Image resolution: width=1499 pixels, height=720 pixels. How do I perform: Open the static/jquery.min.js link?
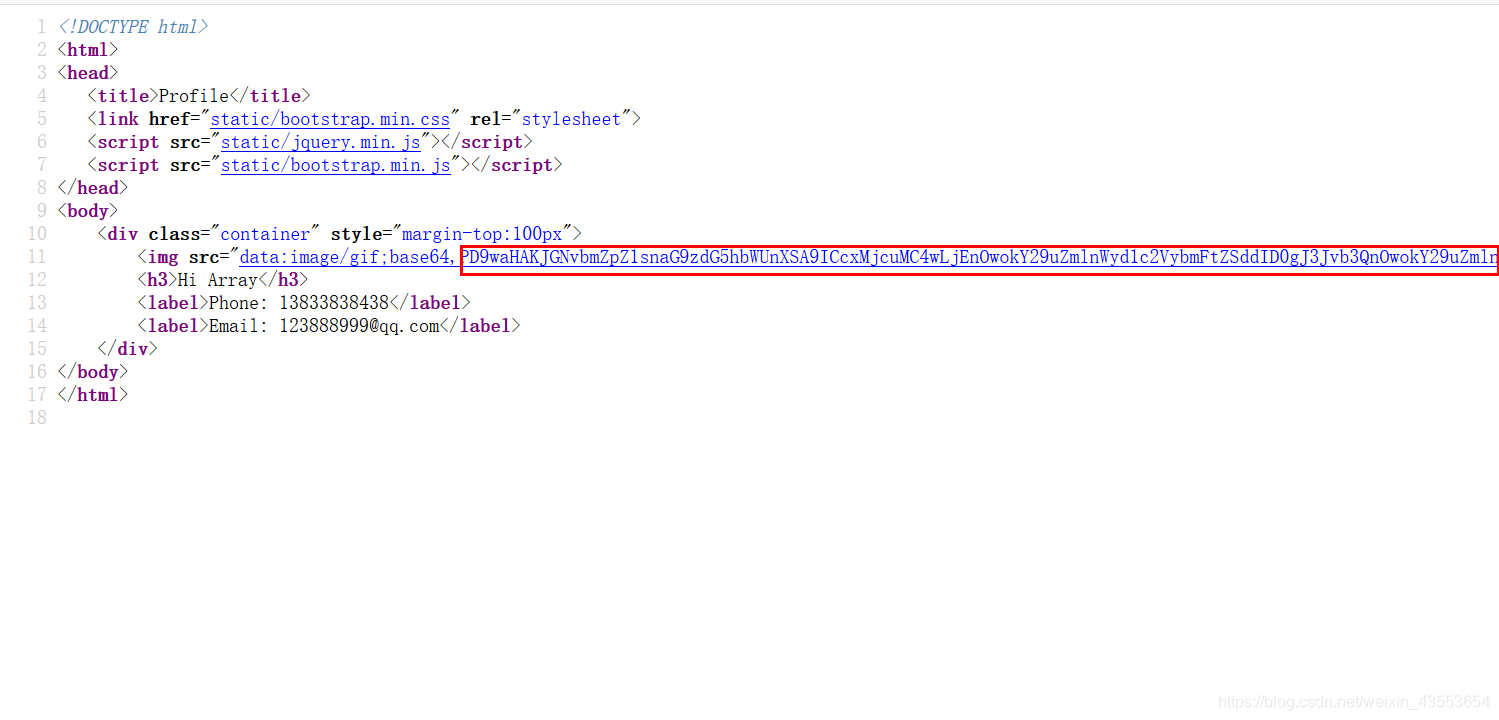click(320, 142)
